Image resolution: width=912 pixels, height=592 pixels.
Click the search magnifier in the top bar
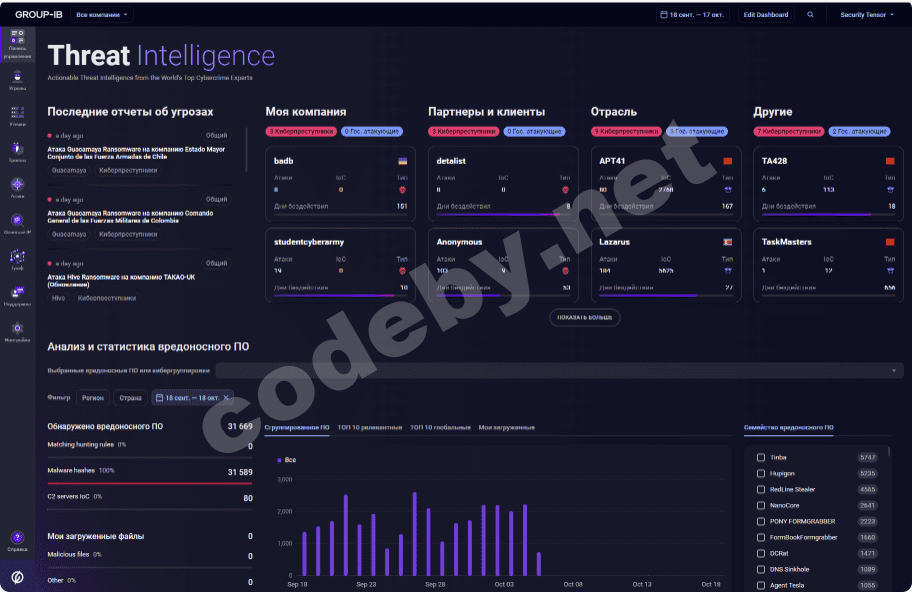point(810,15)
